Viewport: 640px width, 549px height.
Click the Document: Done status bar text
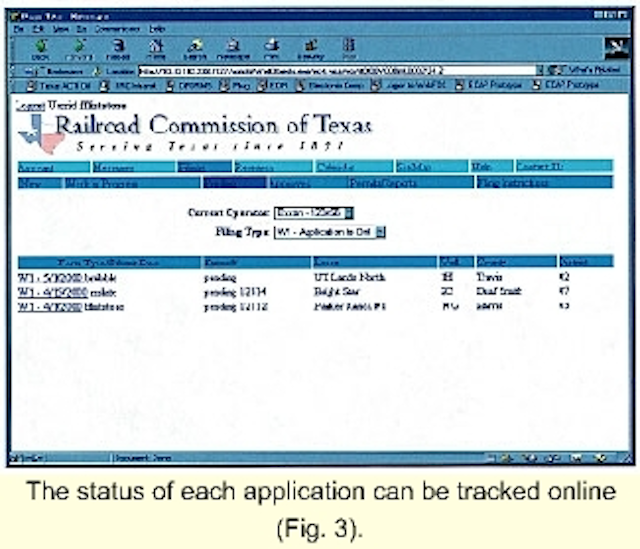[143, 458]
